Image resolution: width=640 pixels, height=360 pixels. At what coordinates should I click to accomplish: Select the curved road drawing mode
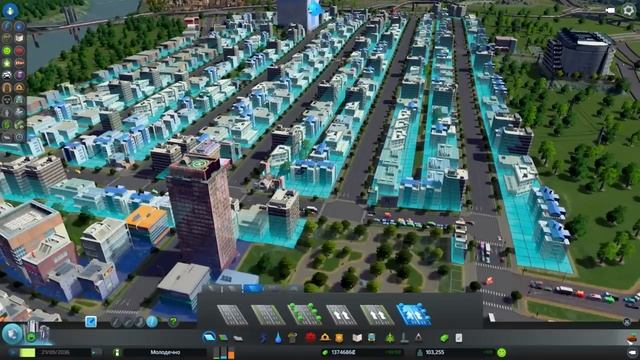[128, 322]
